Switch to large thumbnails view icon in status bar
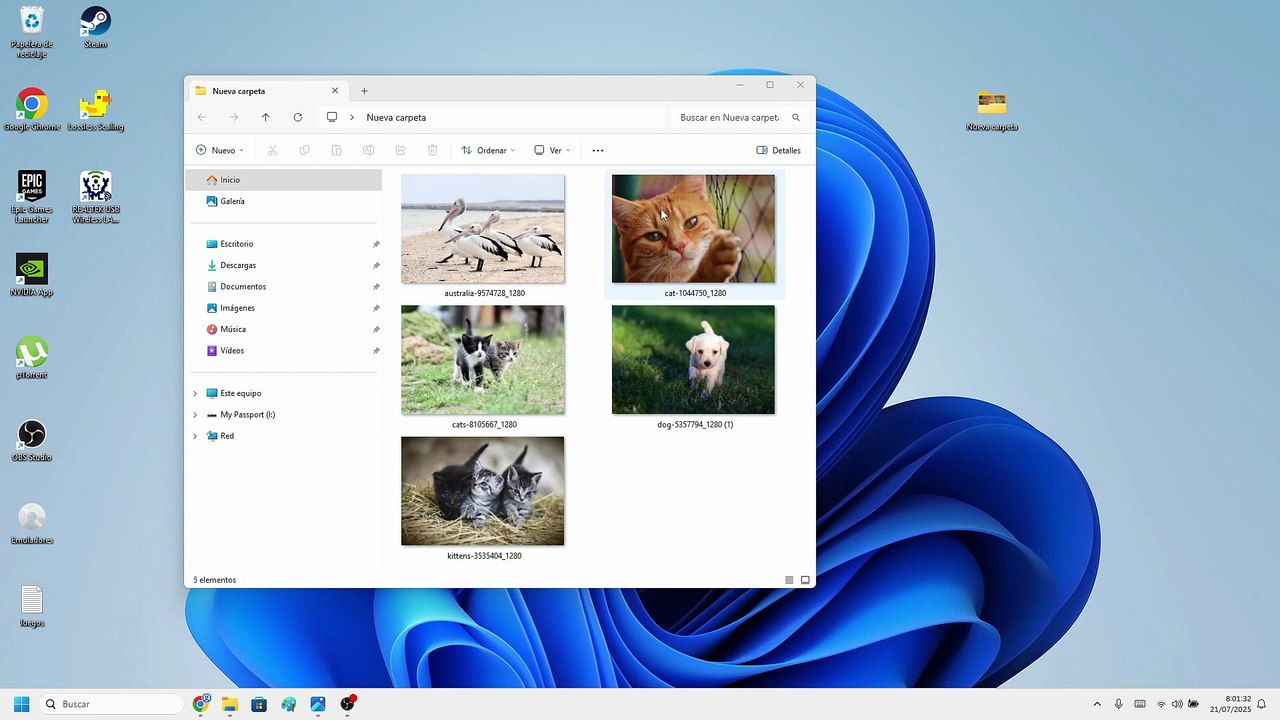 point(805,580)
